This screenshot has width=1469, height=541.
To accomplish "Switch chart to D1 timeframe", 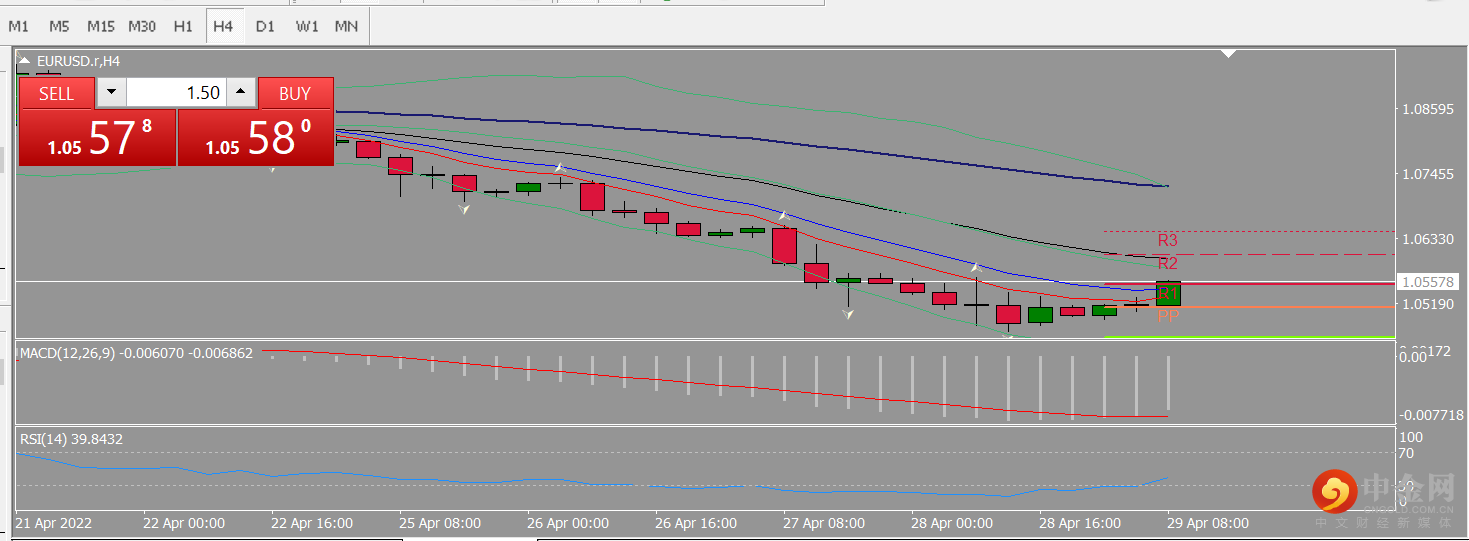I will 264,26.
